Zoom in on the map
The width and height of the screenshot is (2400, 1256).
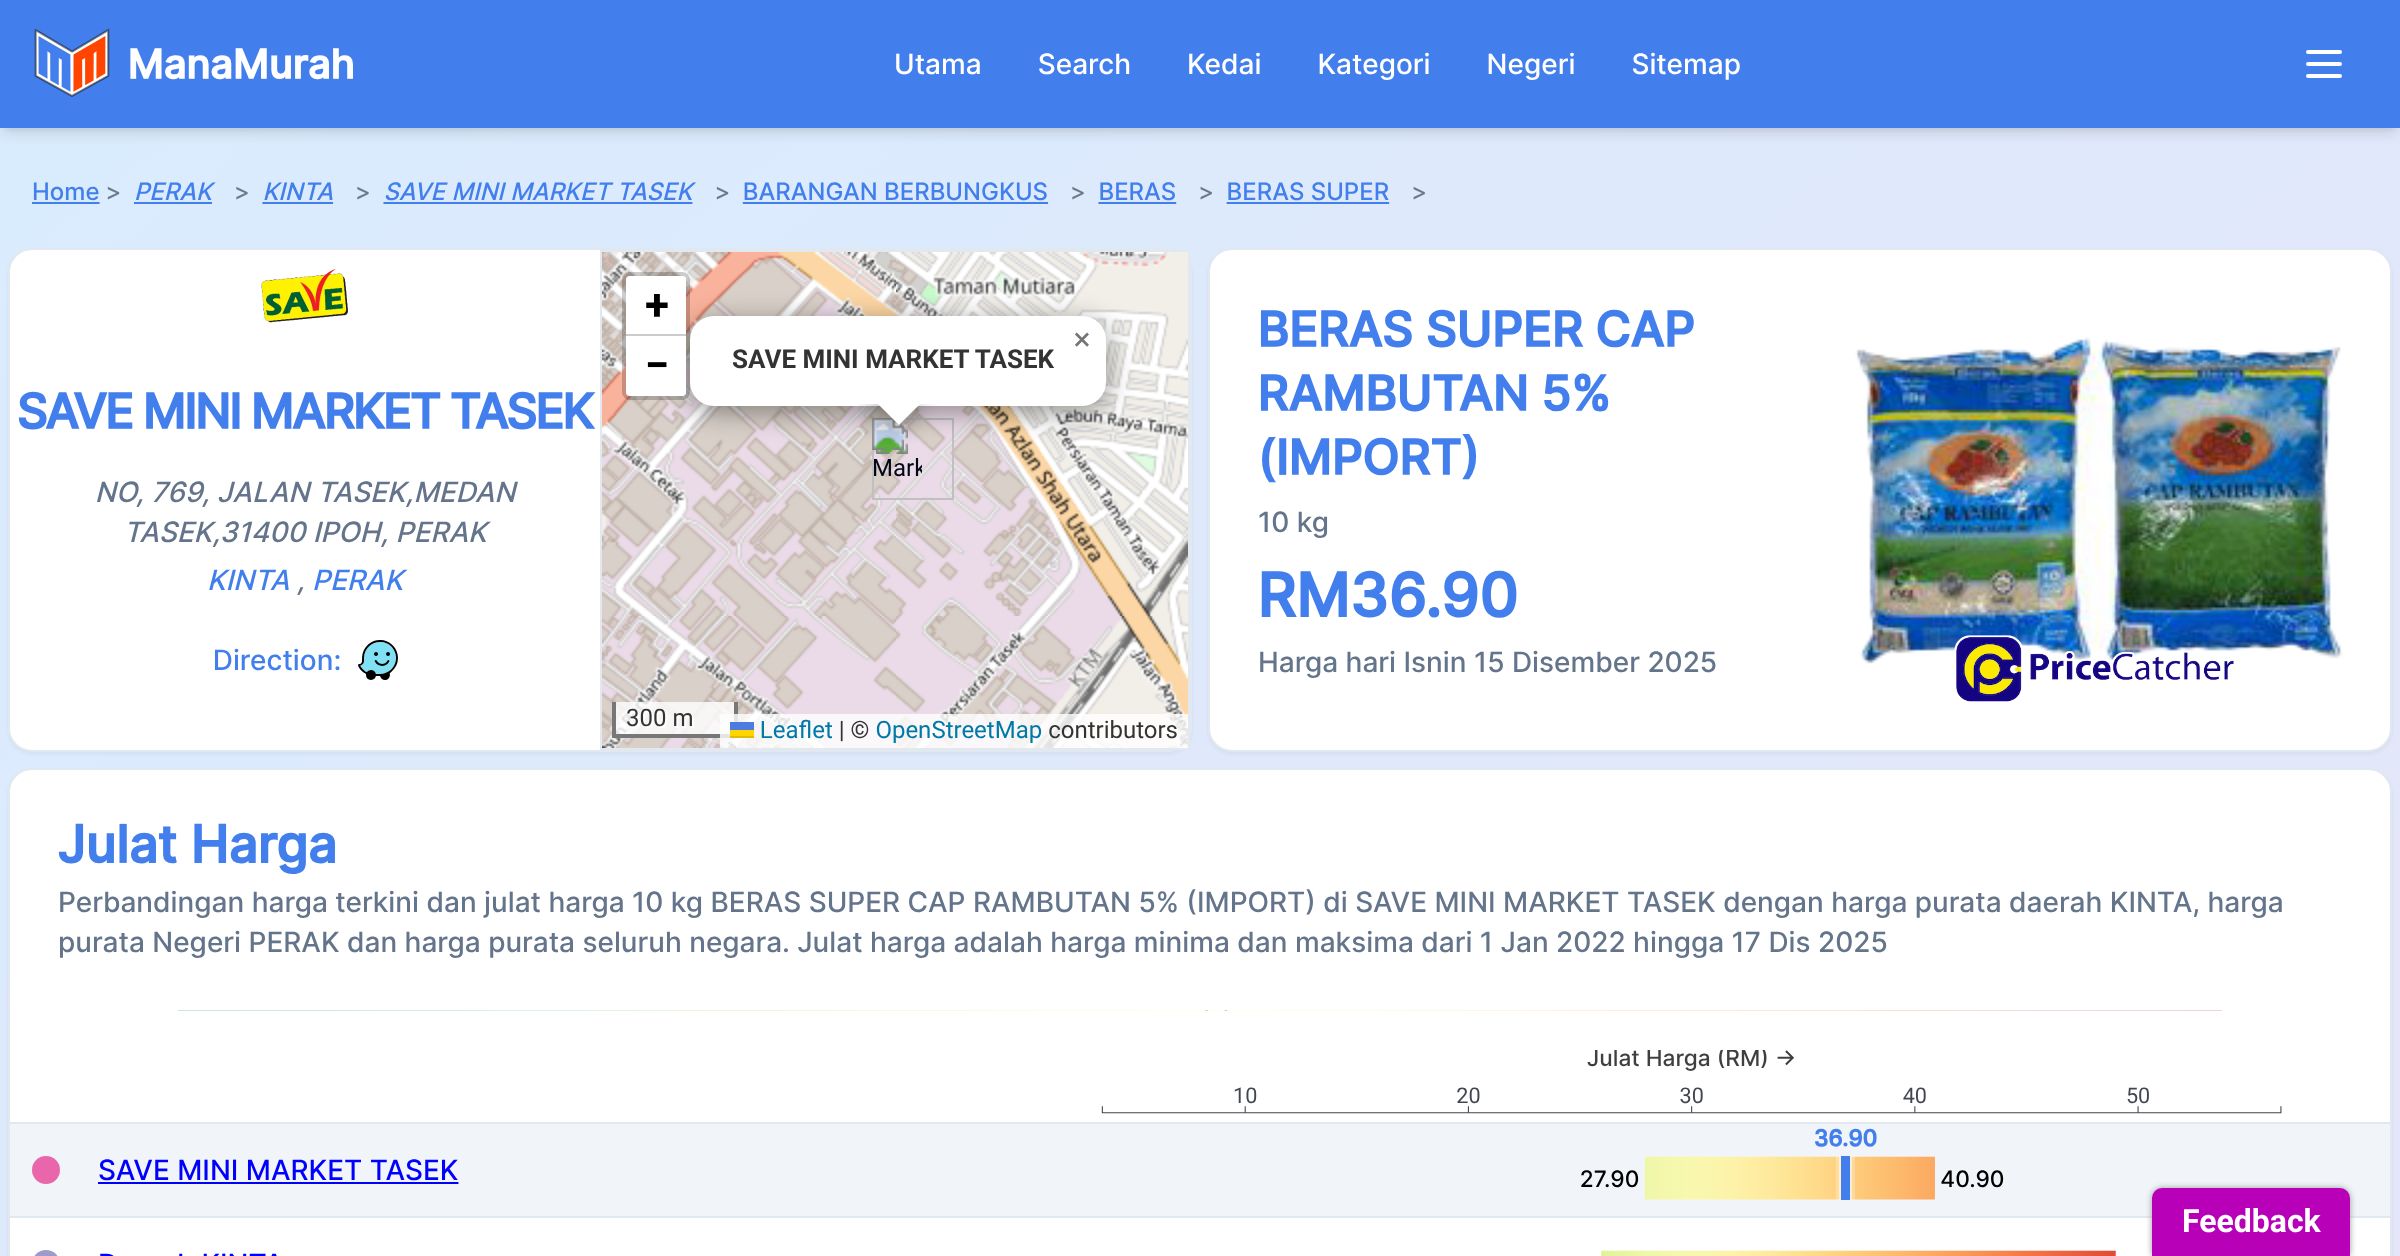(656, 305)
